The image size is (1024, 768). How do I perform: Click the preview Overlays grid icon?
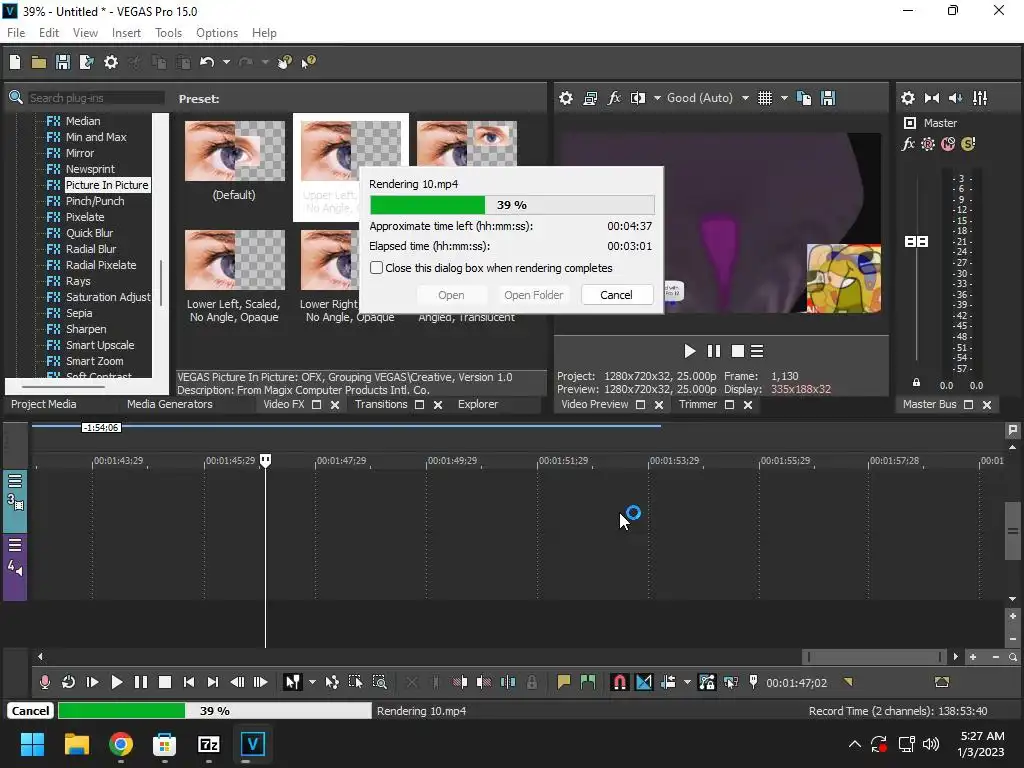pyautogui.click(x=765, y=98)
